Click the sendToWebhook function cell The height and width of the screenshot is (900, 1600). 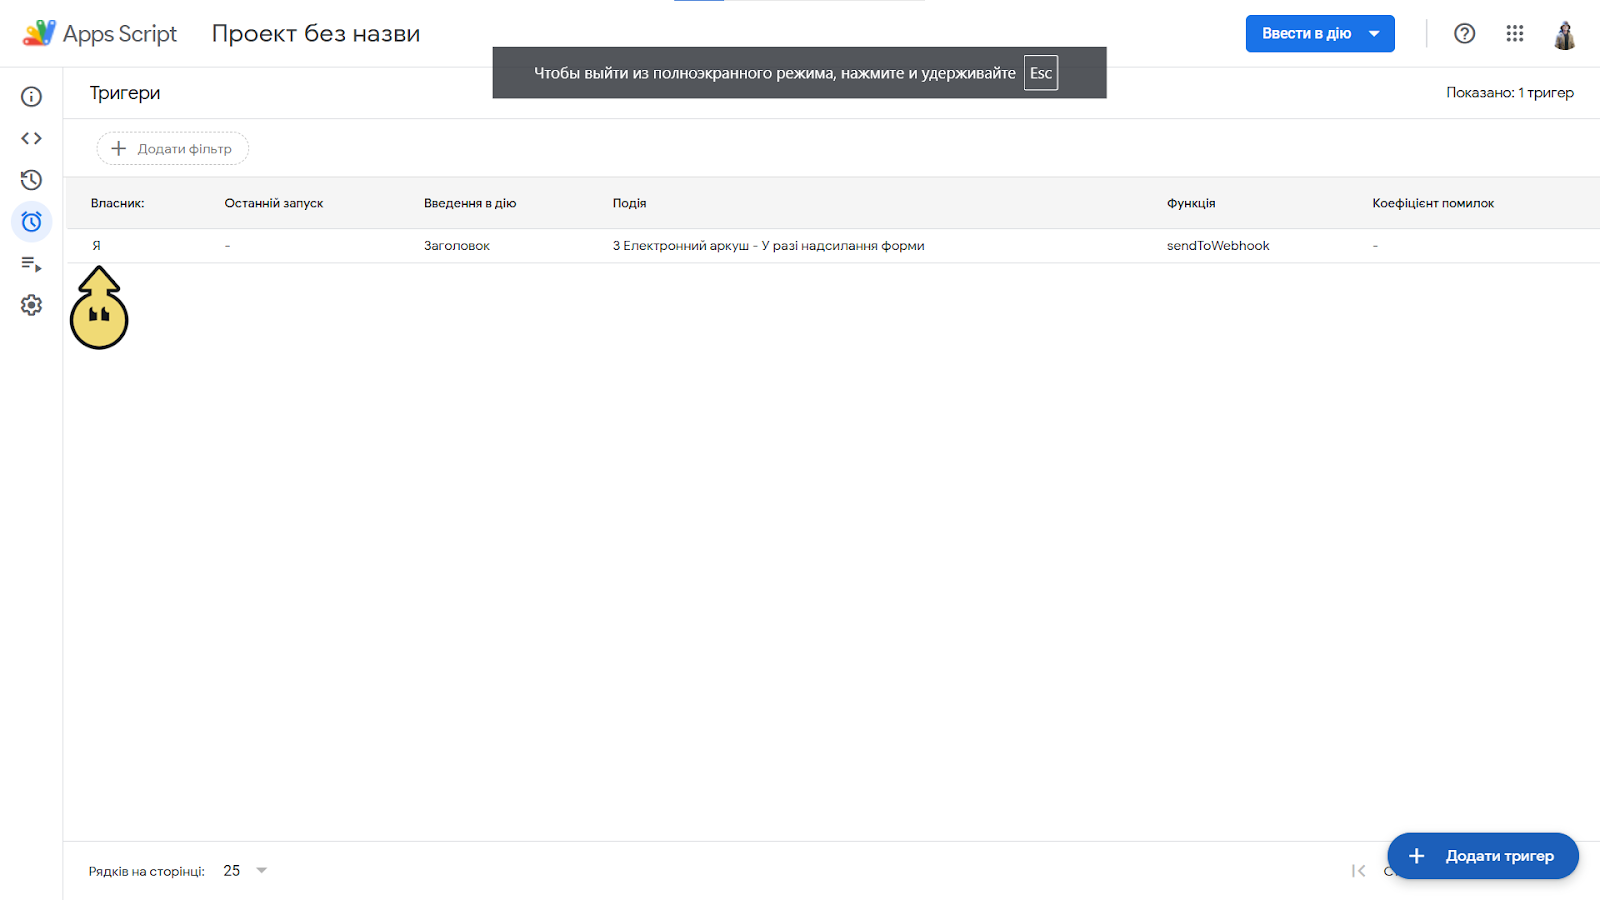(1218, 246)
